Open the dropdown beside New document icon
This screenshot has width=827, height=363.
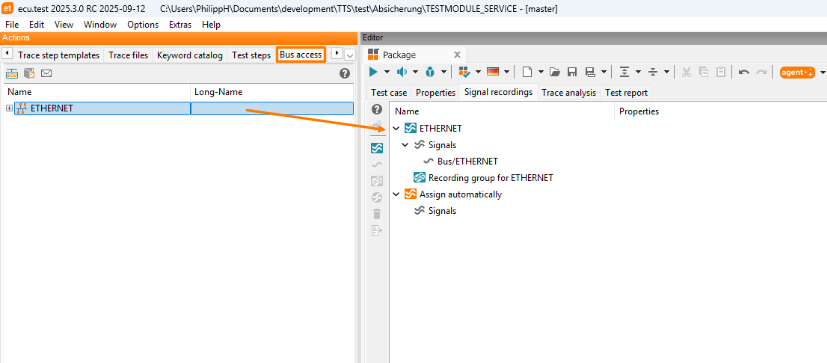[540, 72]
